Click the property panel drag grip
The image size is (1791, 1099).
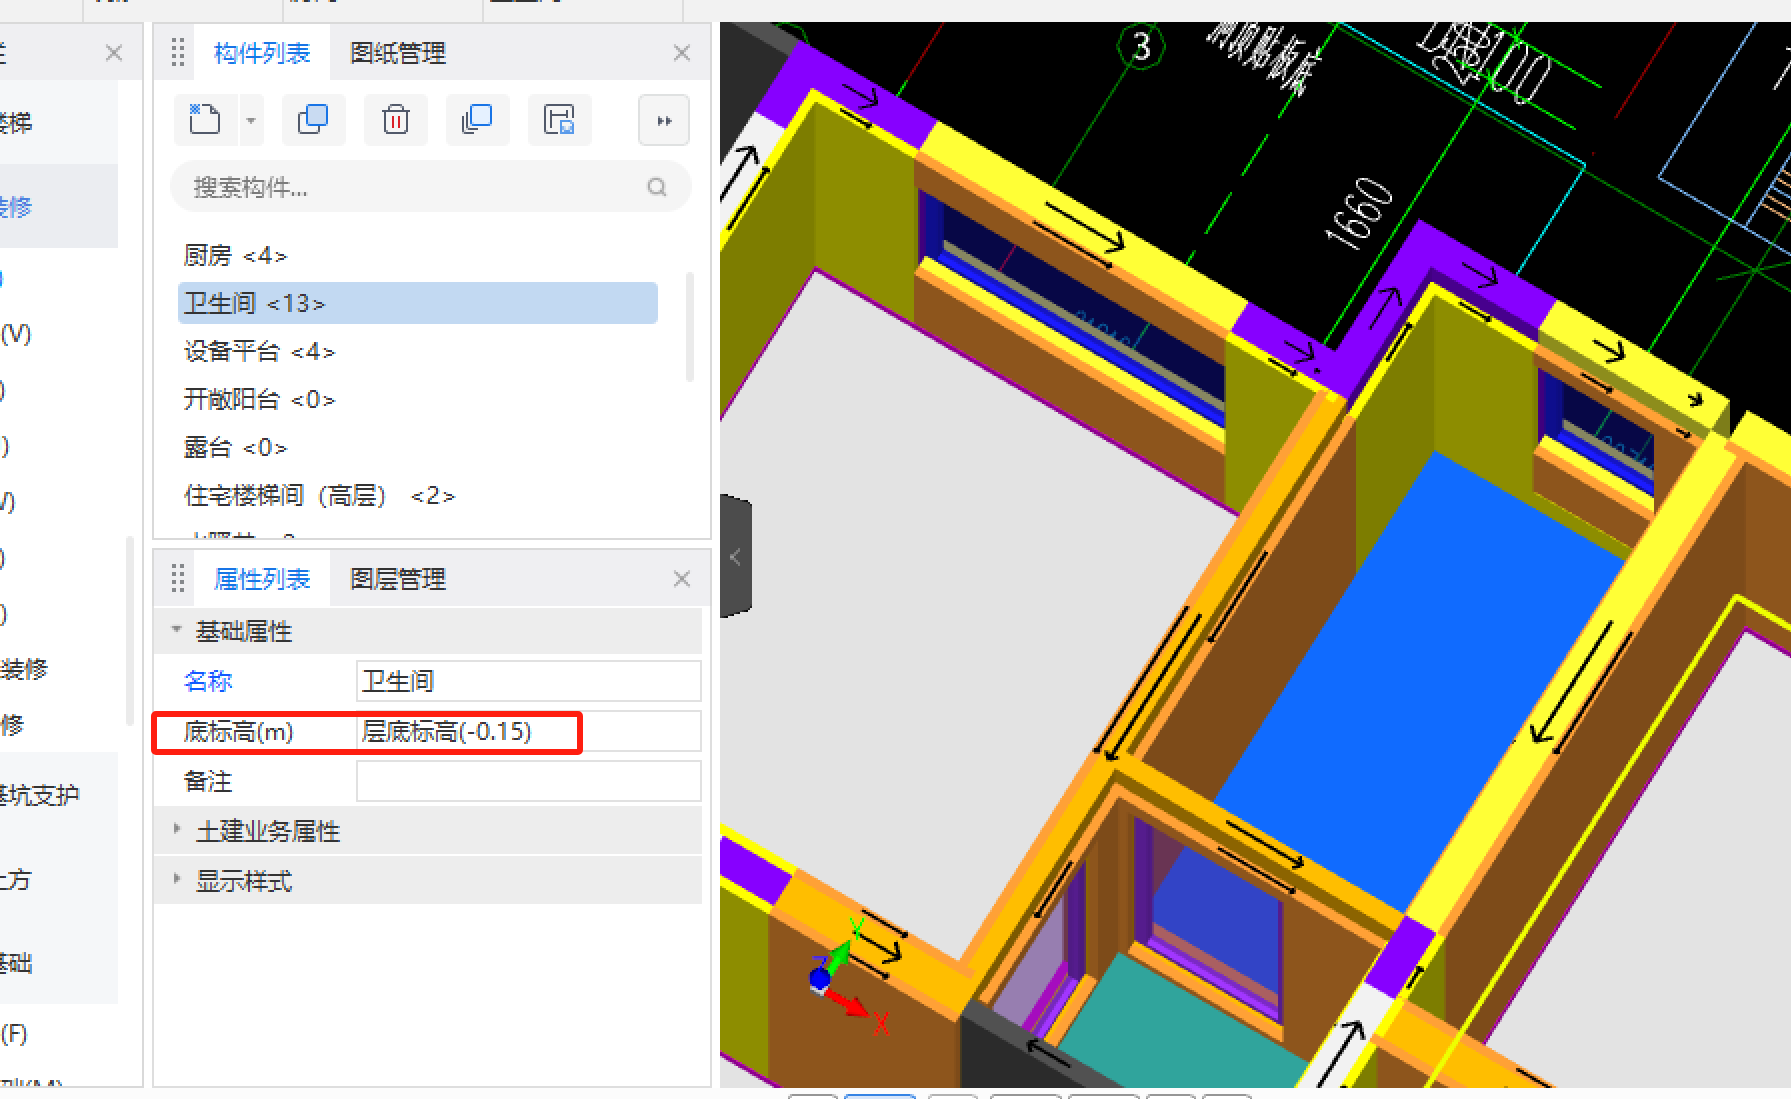(178, 579)
